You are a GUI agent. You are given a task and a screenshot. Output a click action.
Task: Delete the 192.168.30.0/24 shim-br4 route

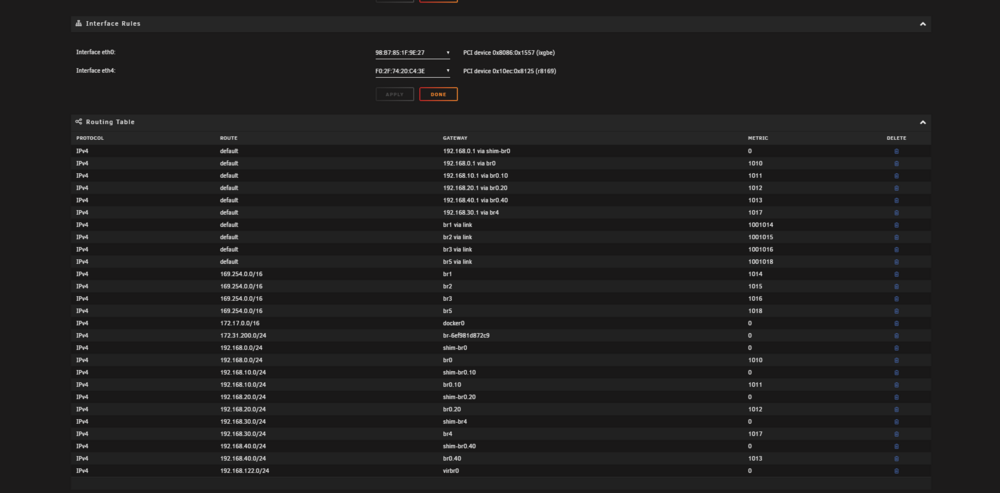click(x=896, y=422)
